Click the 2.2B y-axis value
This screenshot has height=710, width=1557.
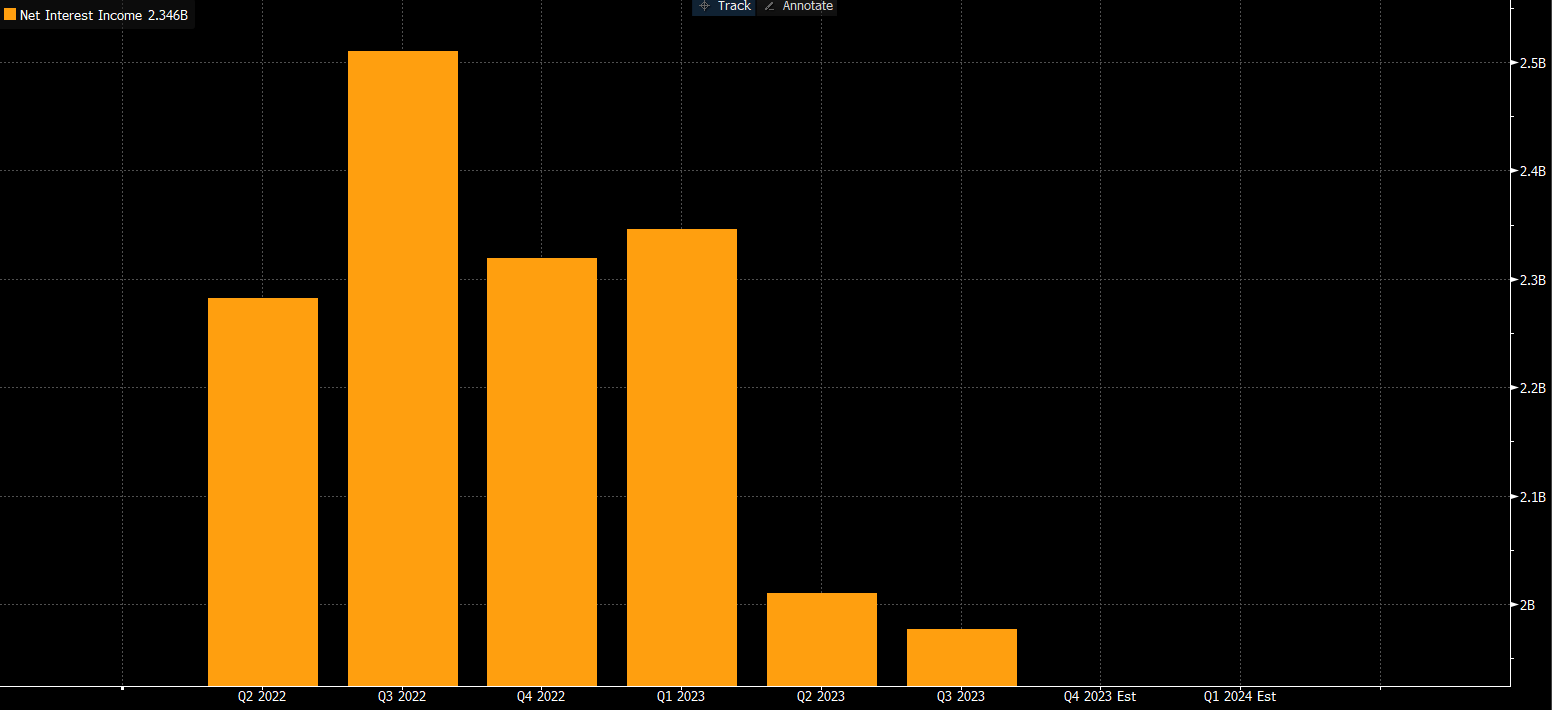pyautogui.click(x=1533, y=387)
